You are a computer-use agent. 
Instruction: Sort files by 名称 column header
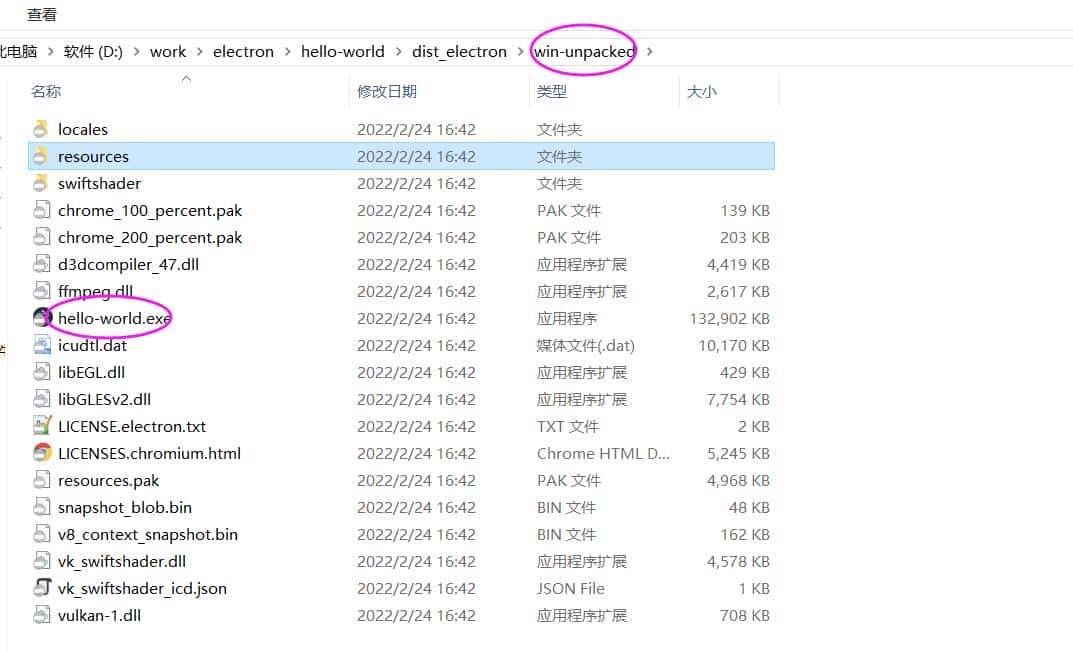[x=46, y=91]
